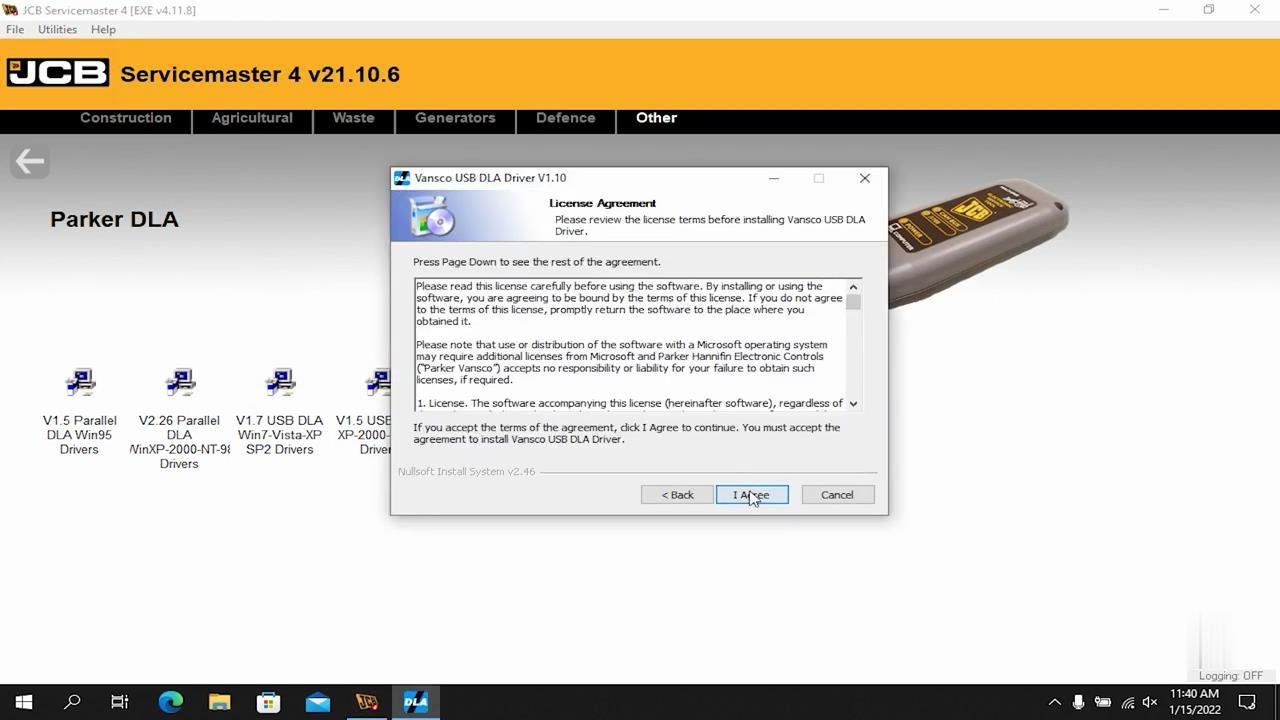Open network settings from the tray icon
The image size is (1280, 720).
(x=1128, y=702)
